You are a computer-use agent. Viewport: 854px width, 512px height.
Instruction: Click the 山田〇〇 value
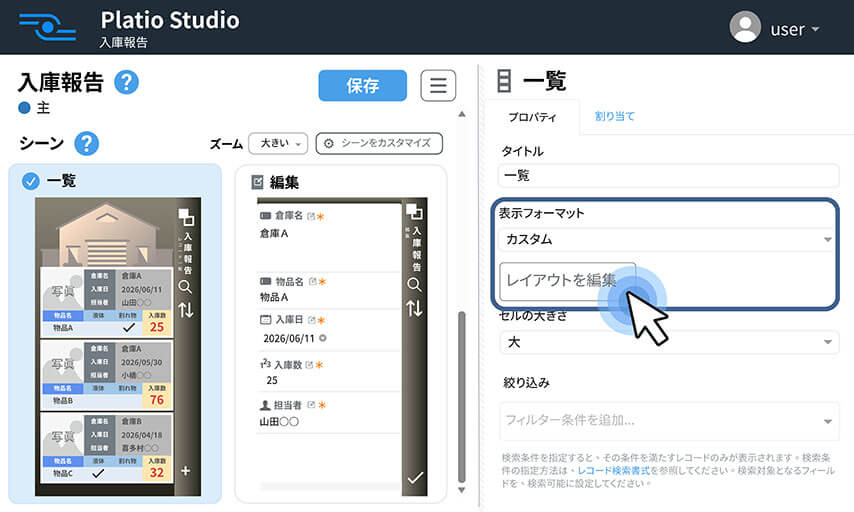click(x=279, y=422)
